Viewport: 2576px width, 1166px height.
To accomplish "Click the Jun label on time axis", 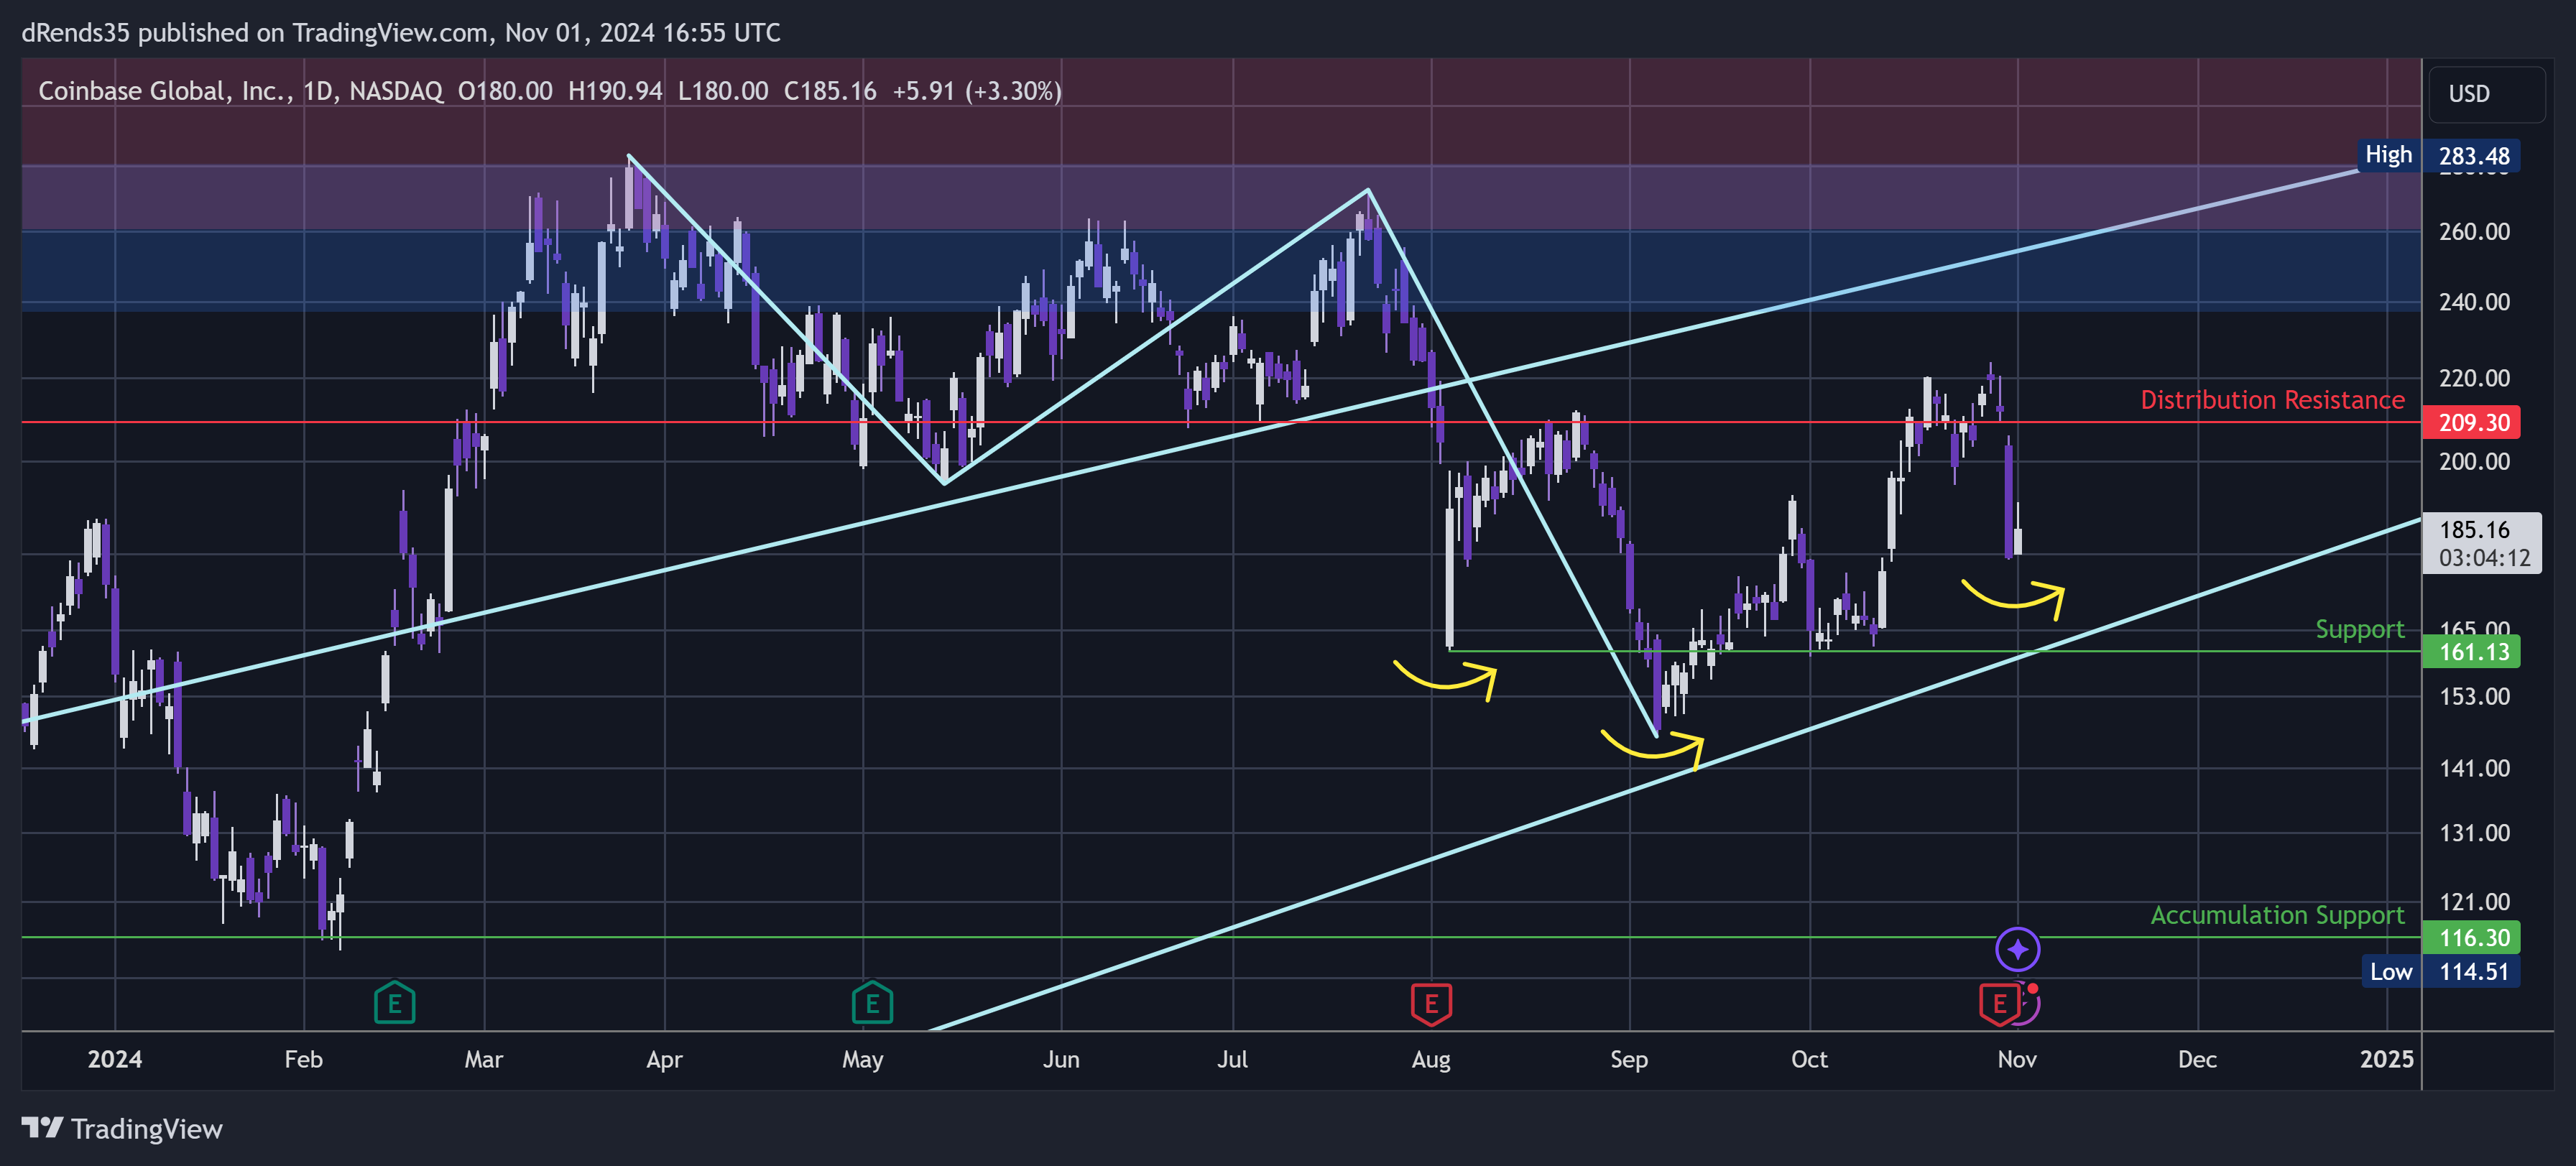I will [1061, 1059].
